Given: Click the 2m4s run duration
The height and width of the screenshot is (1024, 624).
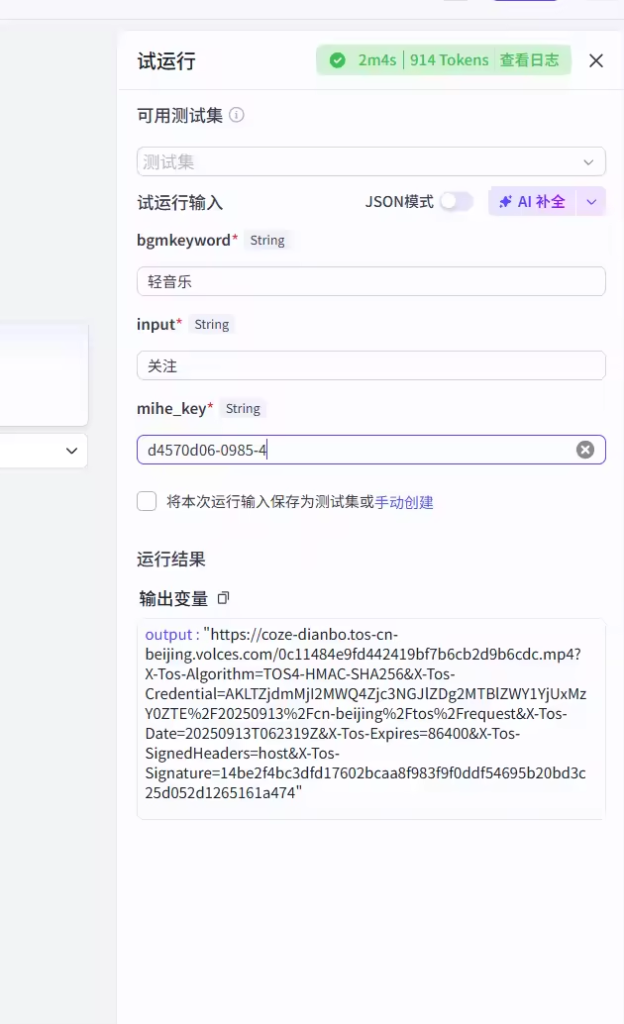Looking at the screenshot, I should point(378,60).
